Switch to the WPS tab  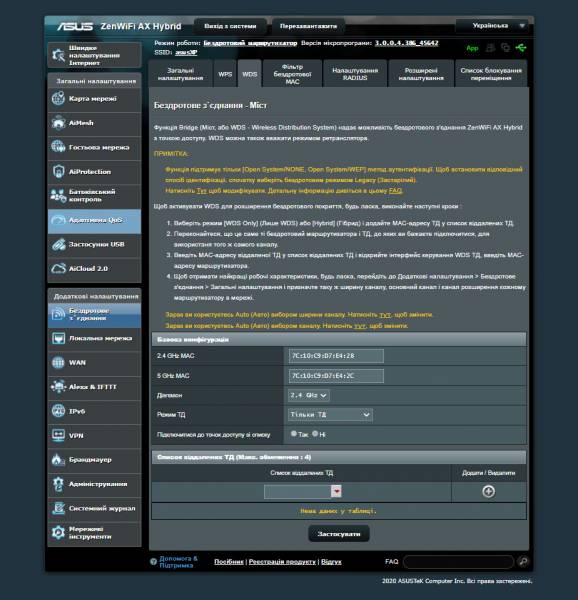click(x=225, y=74)
